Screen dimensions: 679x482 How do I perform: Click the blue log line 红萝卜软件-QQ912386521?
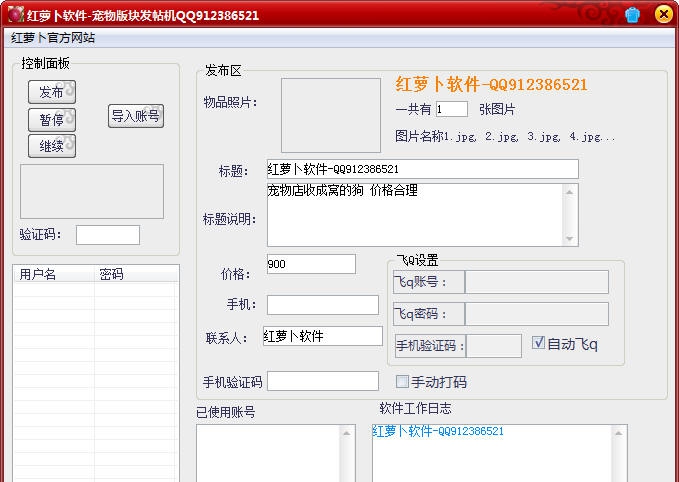coord(438,431)
